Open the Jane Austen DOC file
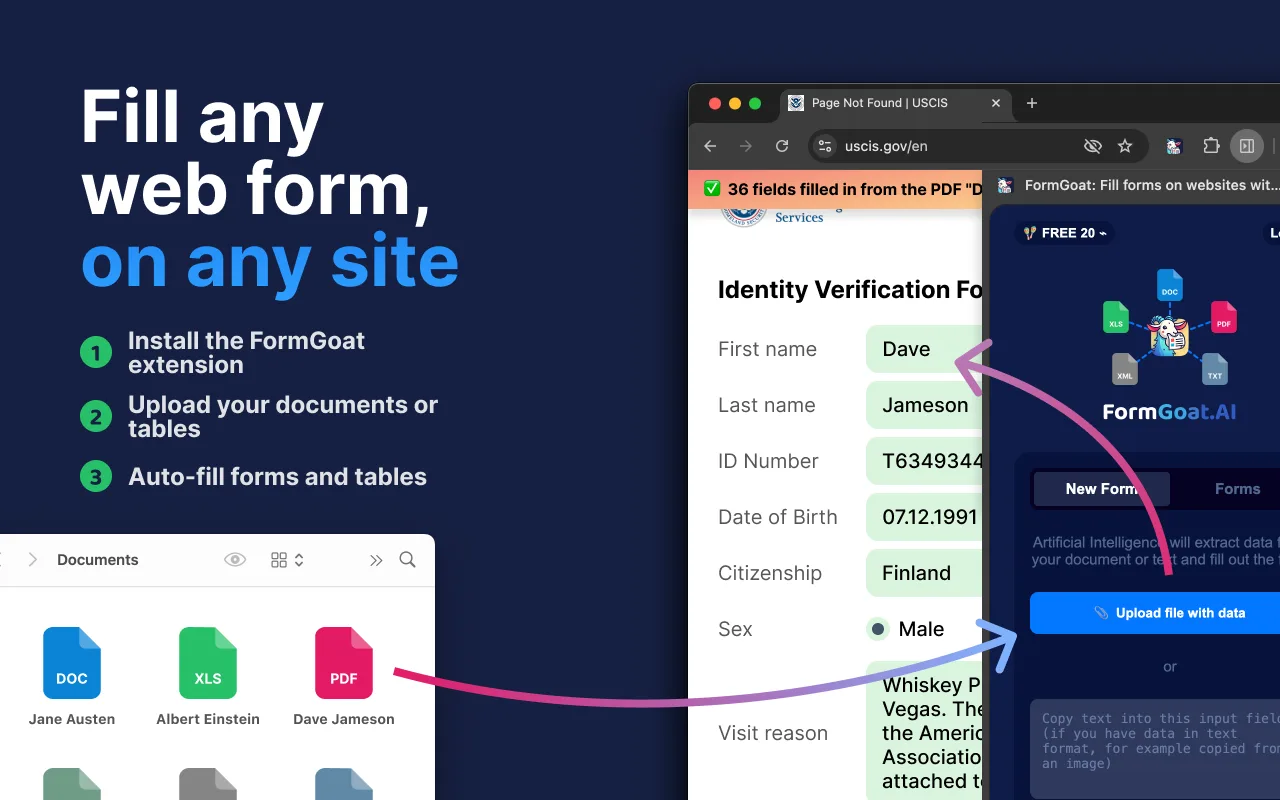 click(x=72, y=676)
